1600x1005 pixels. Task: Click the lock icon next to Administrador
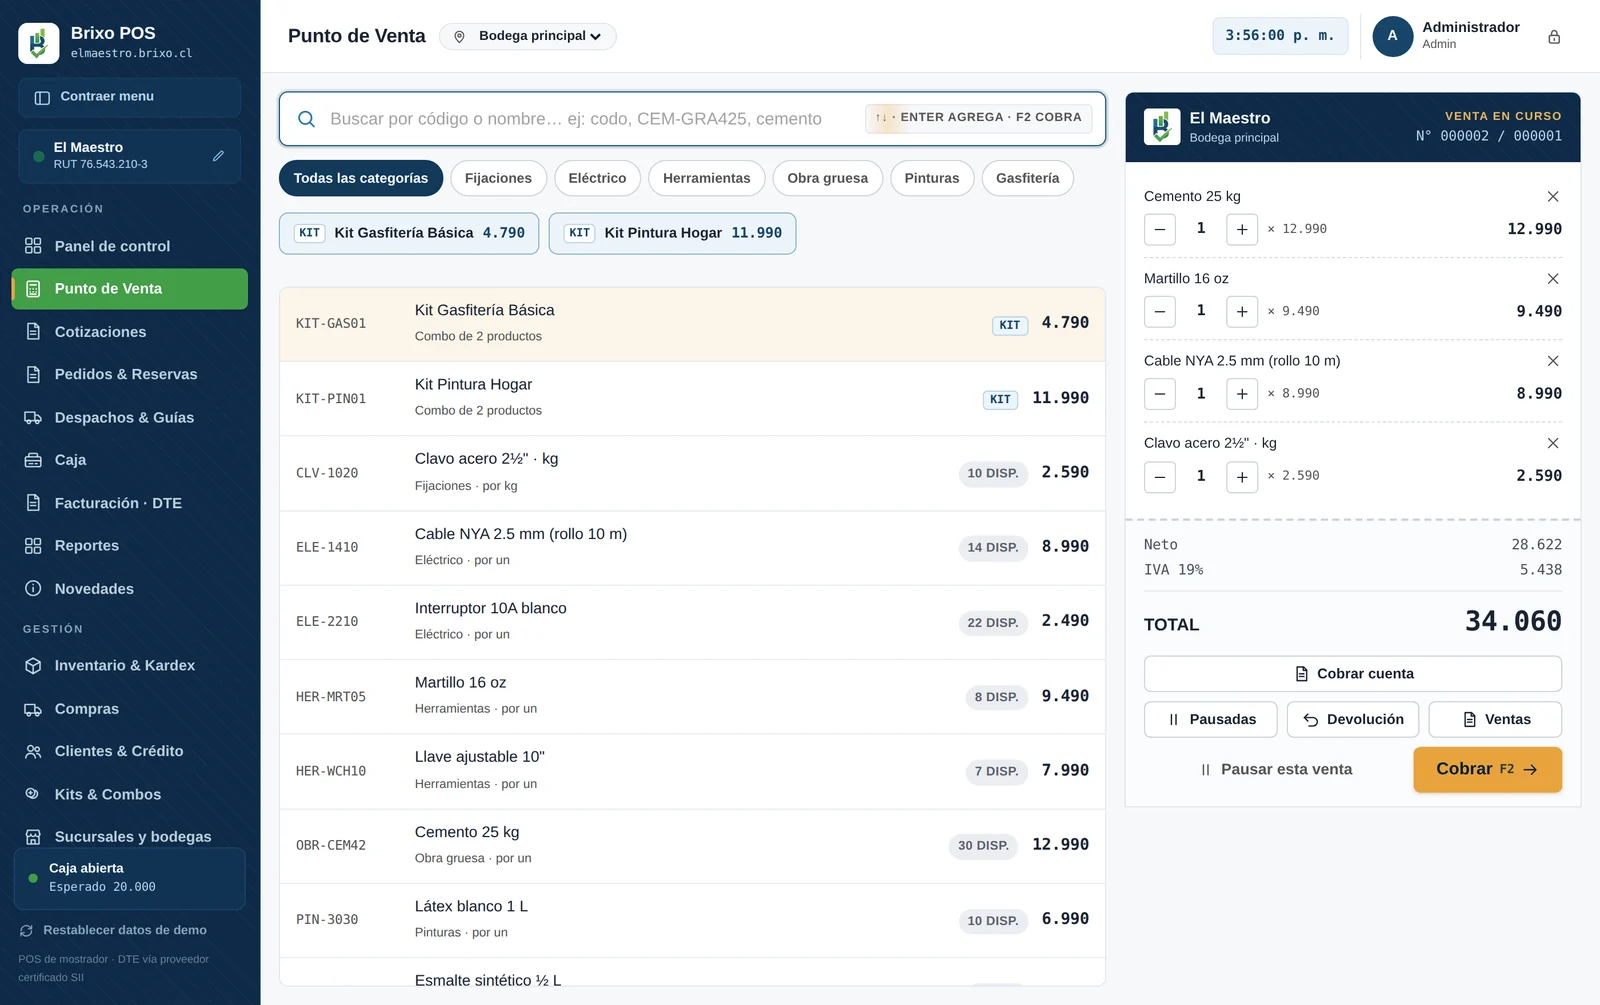pos(1554,37)
